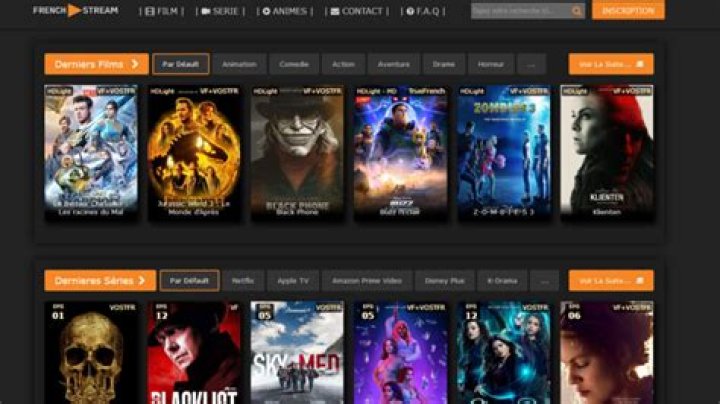
Task: Expand more film genres with the ellipsis
Action: click(531, 64)
